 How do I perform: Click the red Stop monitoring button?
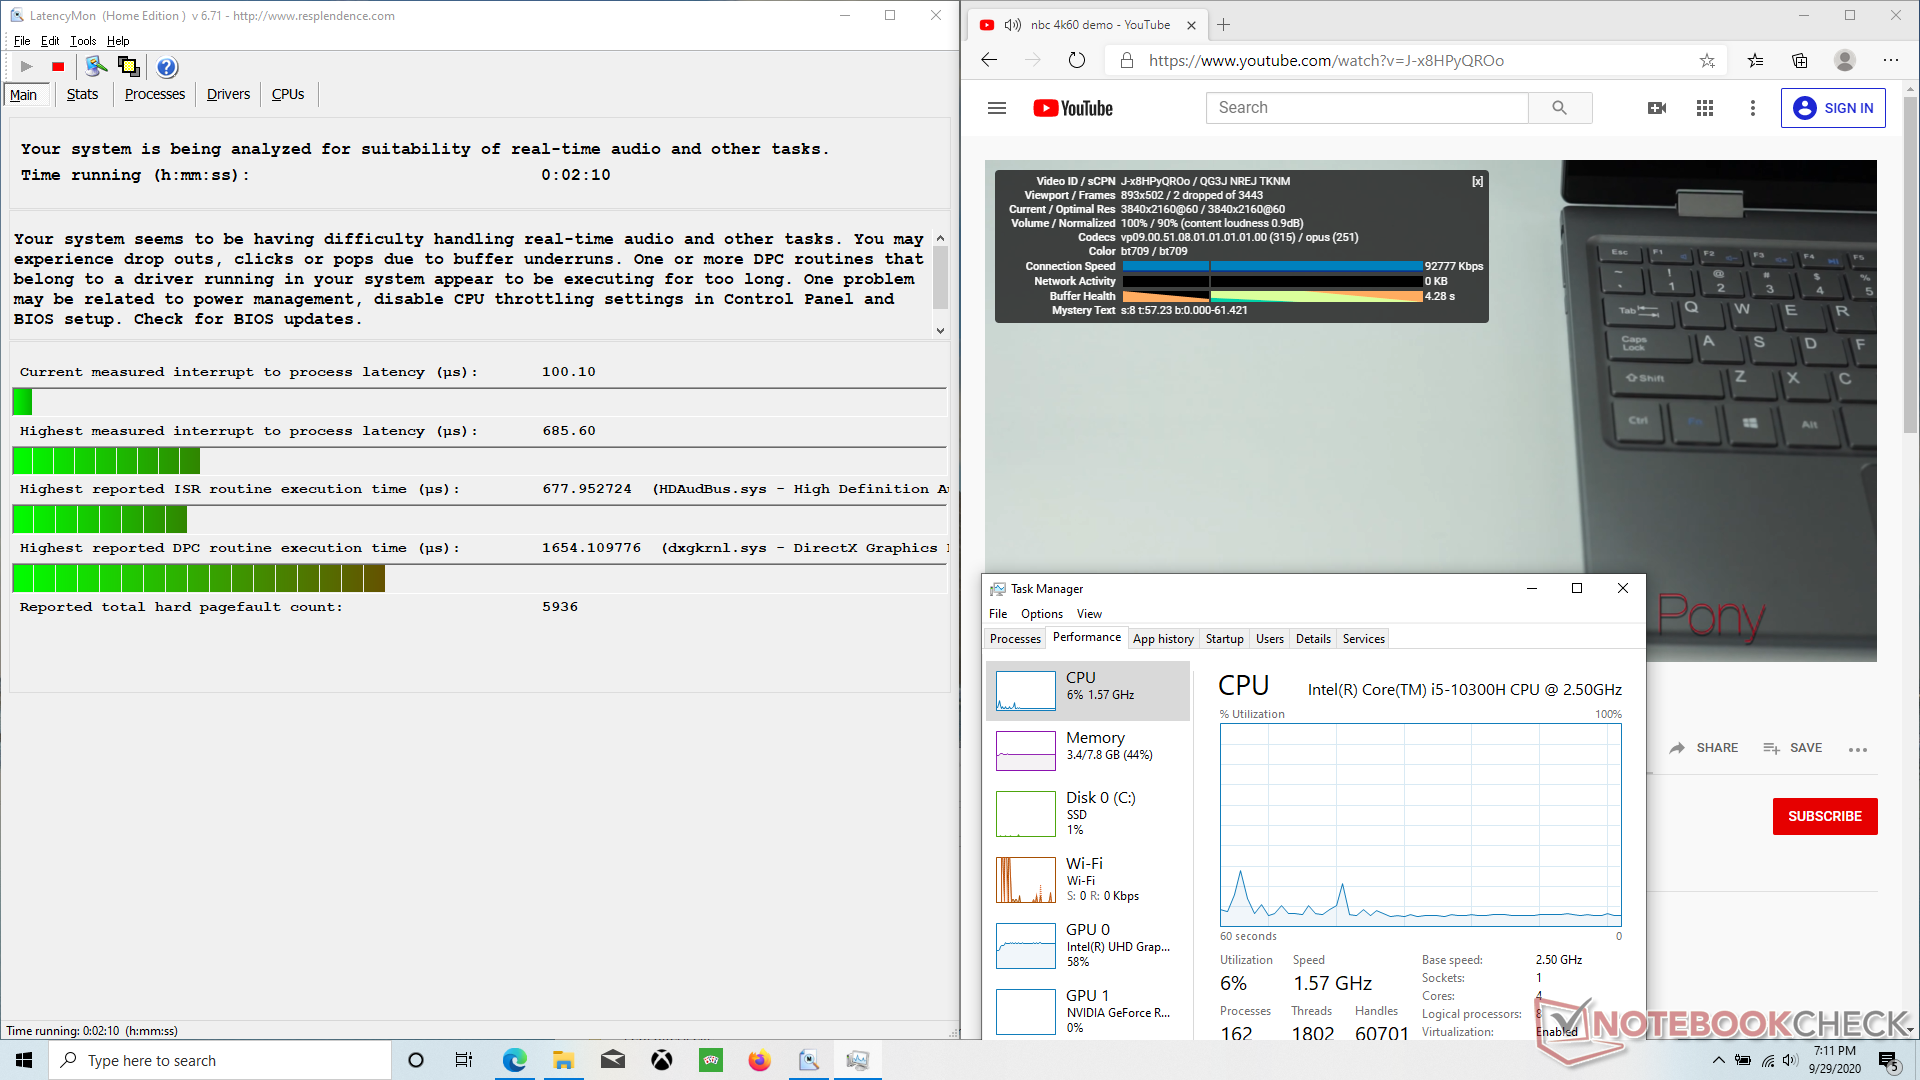click(58, 67)
